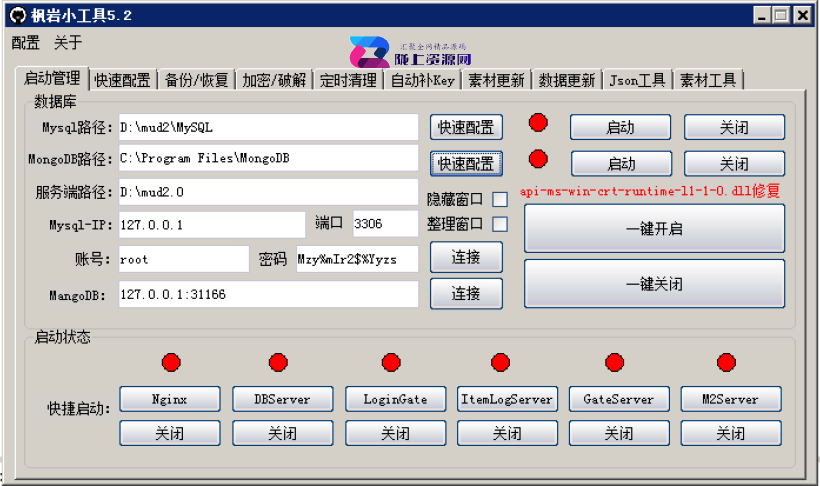The image size is (820, 486).
Task: Click the red indicator above Nginx
Action: [171, 362]
